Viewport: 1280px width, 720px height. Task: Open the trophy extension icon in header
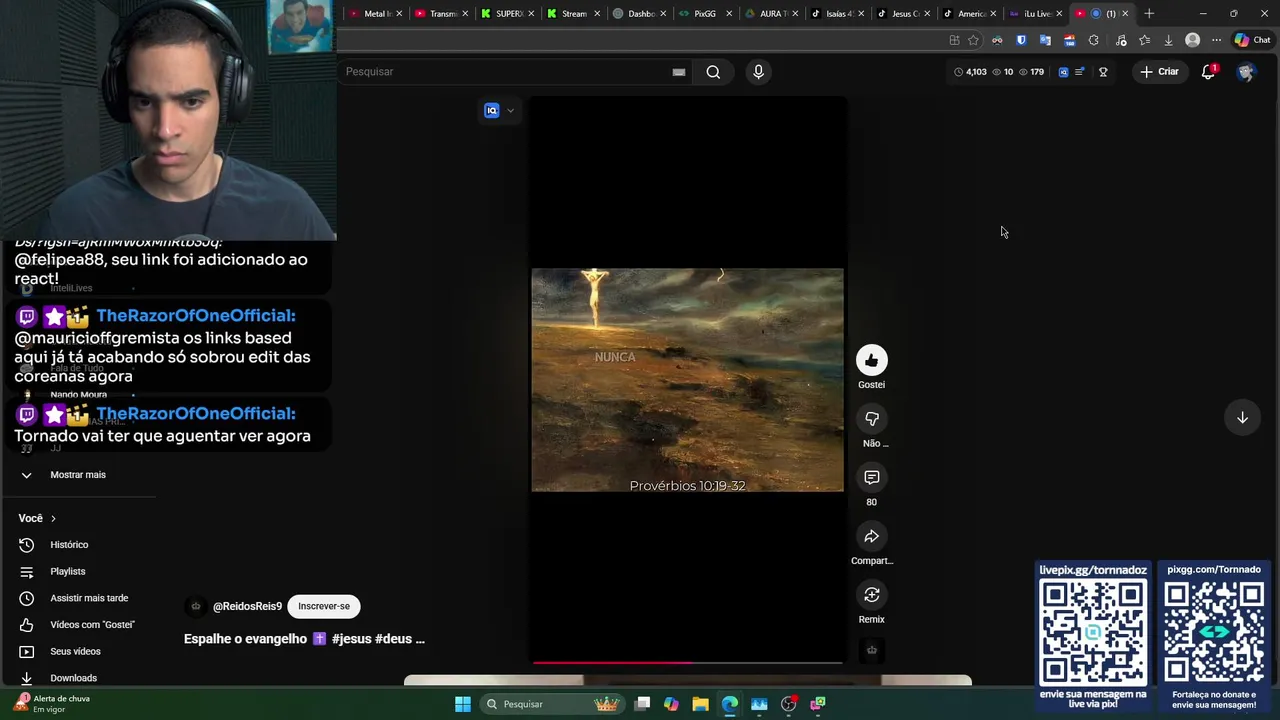click(x=1103, y=72)
